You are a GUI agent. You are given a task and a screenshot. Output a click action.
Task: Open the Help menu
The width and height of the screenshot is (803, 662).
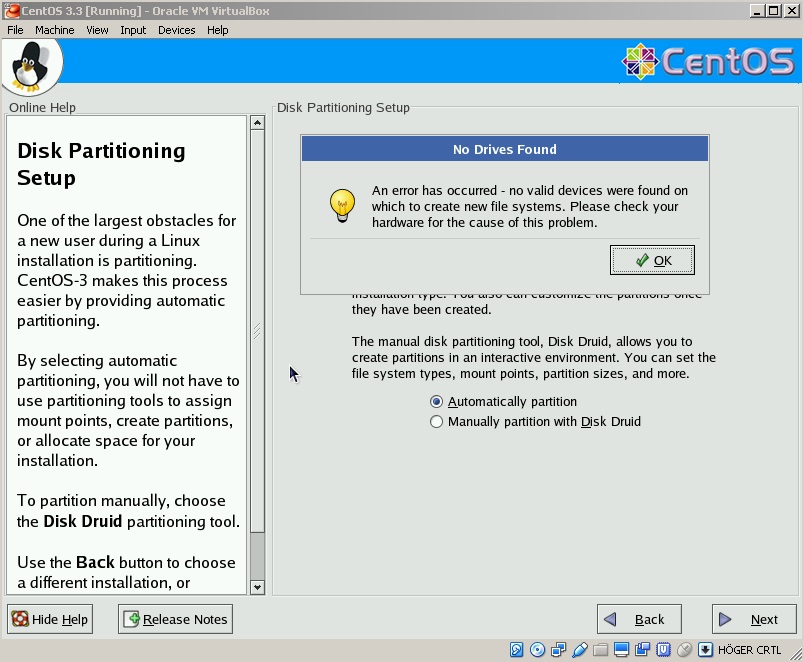(x=218, y=30)
